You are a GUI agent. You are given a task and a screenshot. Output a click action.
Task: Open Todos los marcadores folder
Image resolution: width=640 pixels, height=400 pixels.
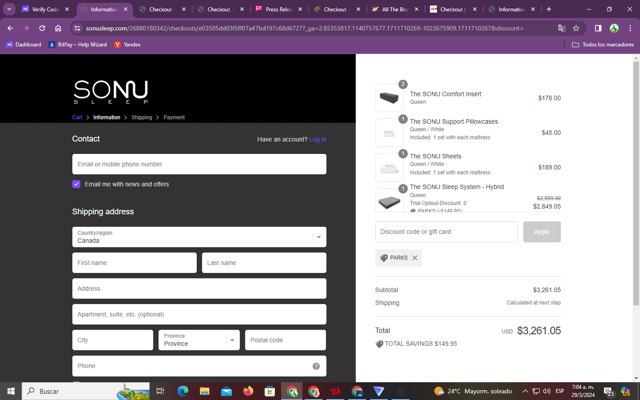[603, 44]
